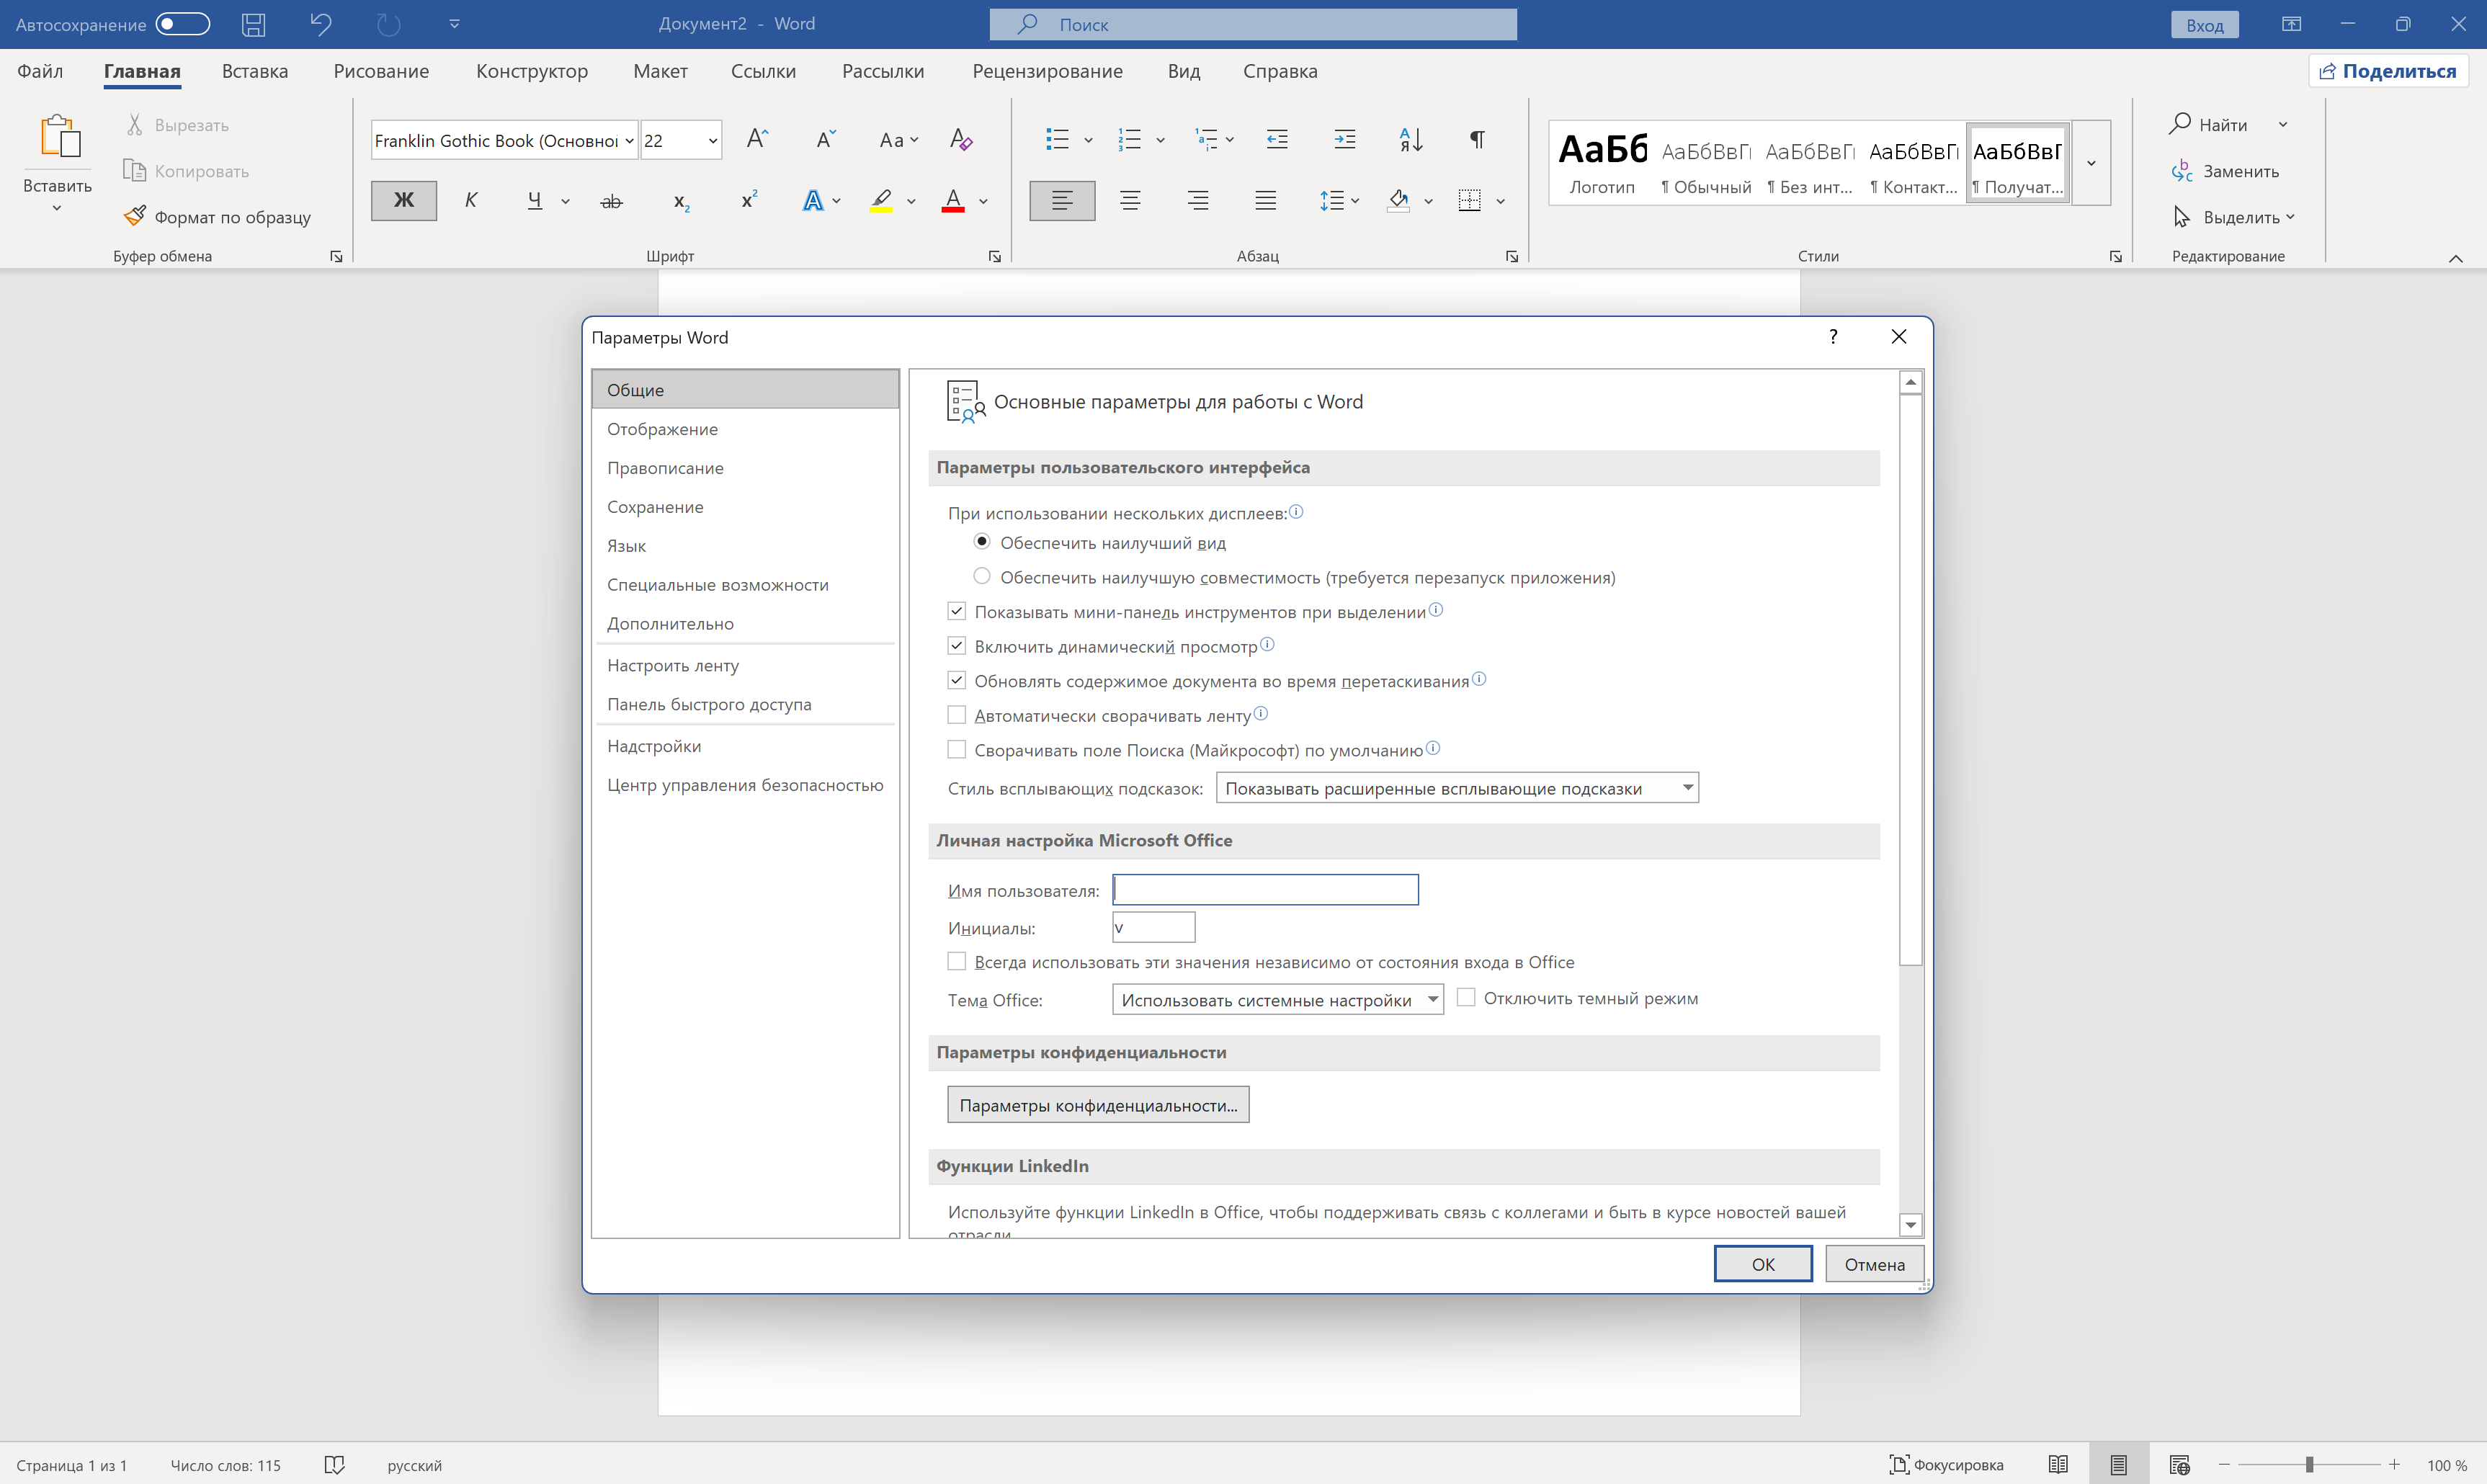The width and height of the screenshot is (2487, 1484).
Task: Click the Отмена button
Action: [x=1873, y=1264]
